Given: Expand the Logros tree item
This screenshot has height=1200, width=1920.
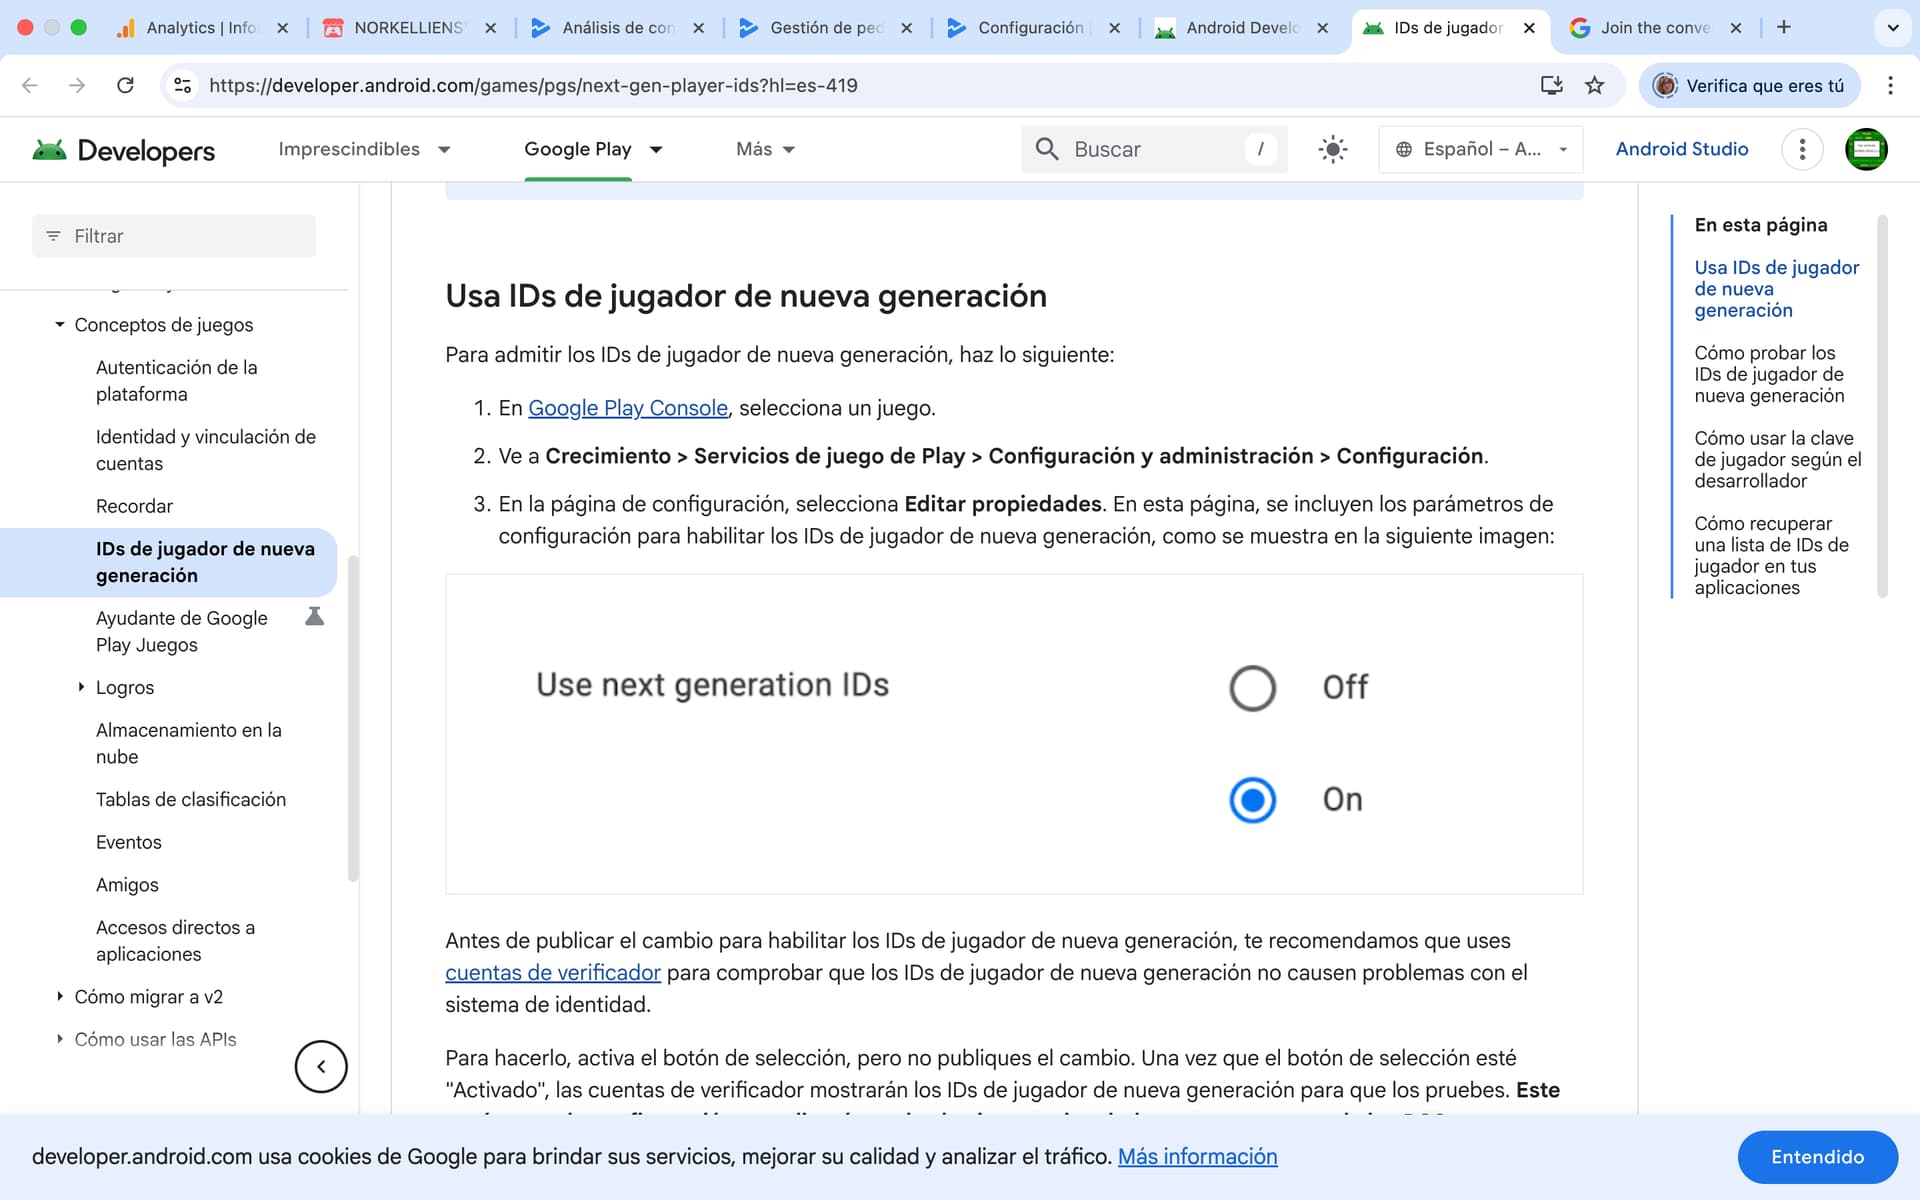Looking at the screenshot, I should pyautogui.click(x=81, y=687).
